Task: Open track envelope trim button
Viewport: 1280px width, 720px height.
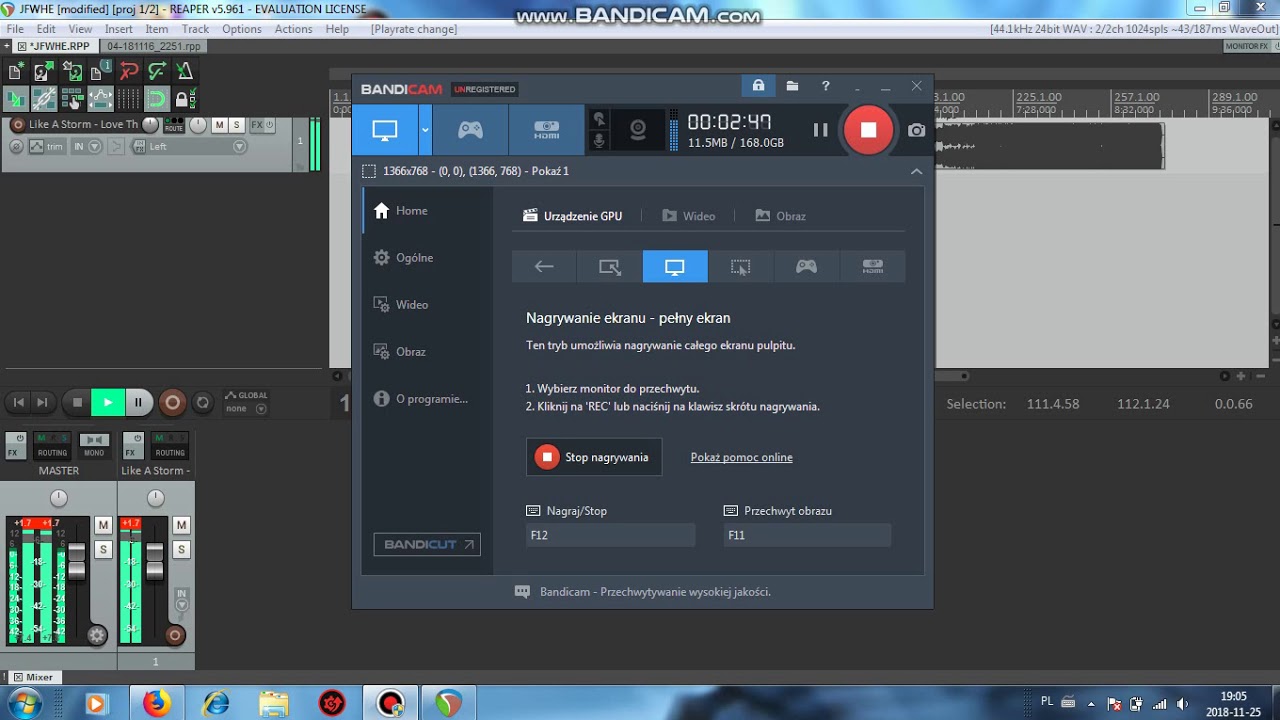Action: click(46, 146)
